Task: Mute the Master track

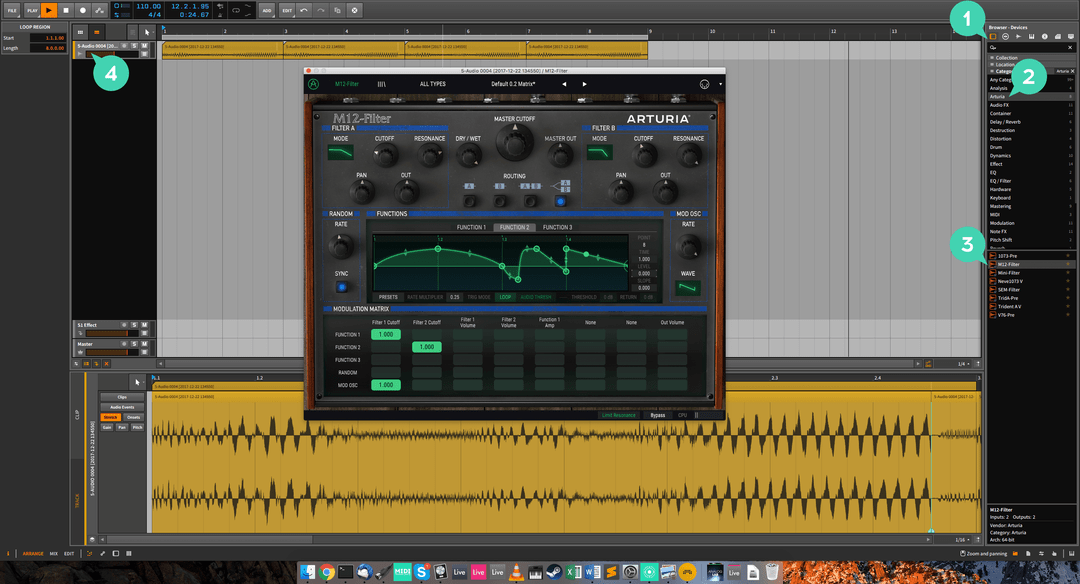Action: [145, 344]
